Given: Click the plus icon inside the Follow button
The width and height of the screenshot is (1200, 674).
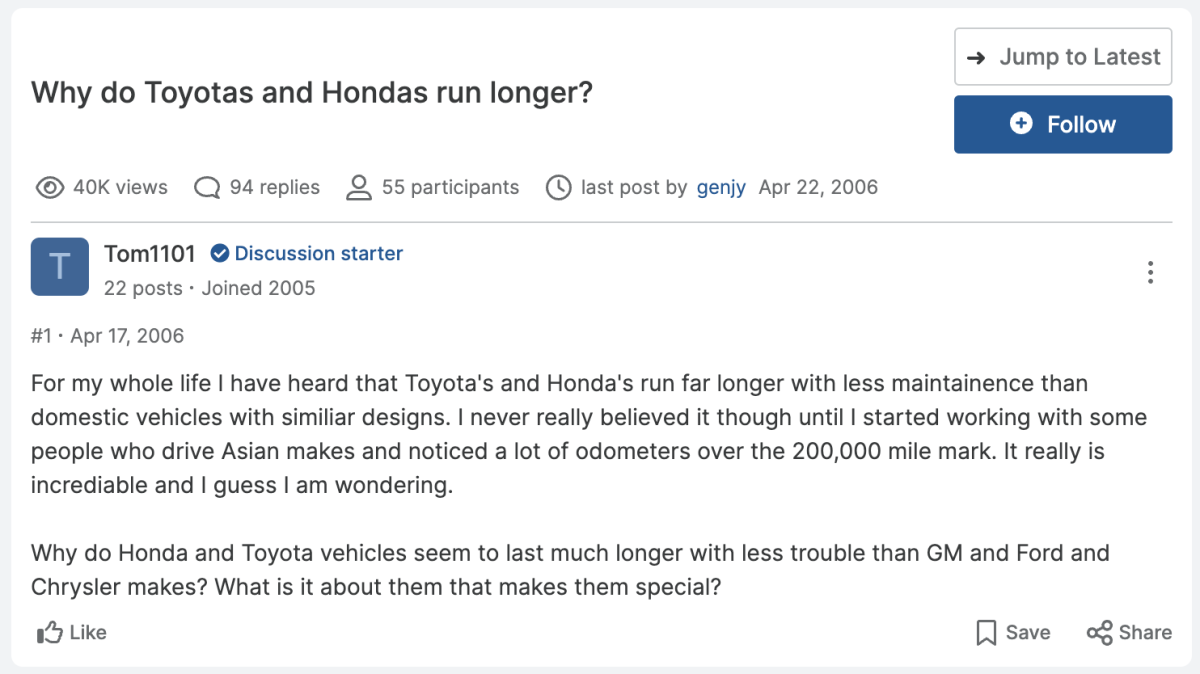Looking at the screenshot, I should pyautogui.click(x=1020, y=124).
